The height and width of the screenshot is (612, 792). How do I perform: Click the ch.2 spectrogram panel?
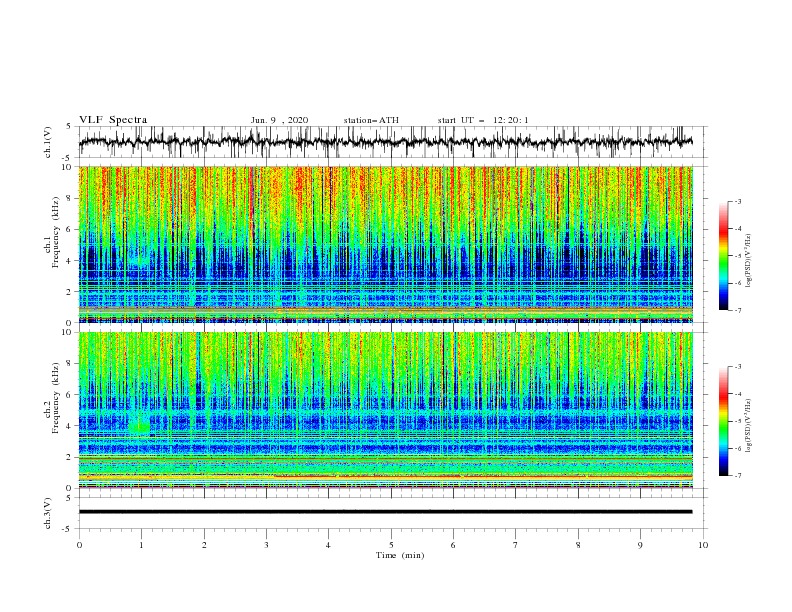point(386,410)
